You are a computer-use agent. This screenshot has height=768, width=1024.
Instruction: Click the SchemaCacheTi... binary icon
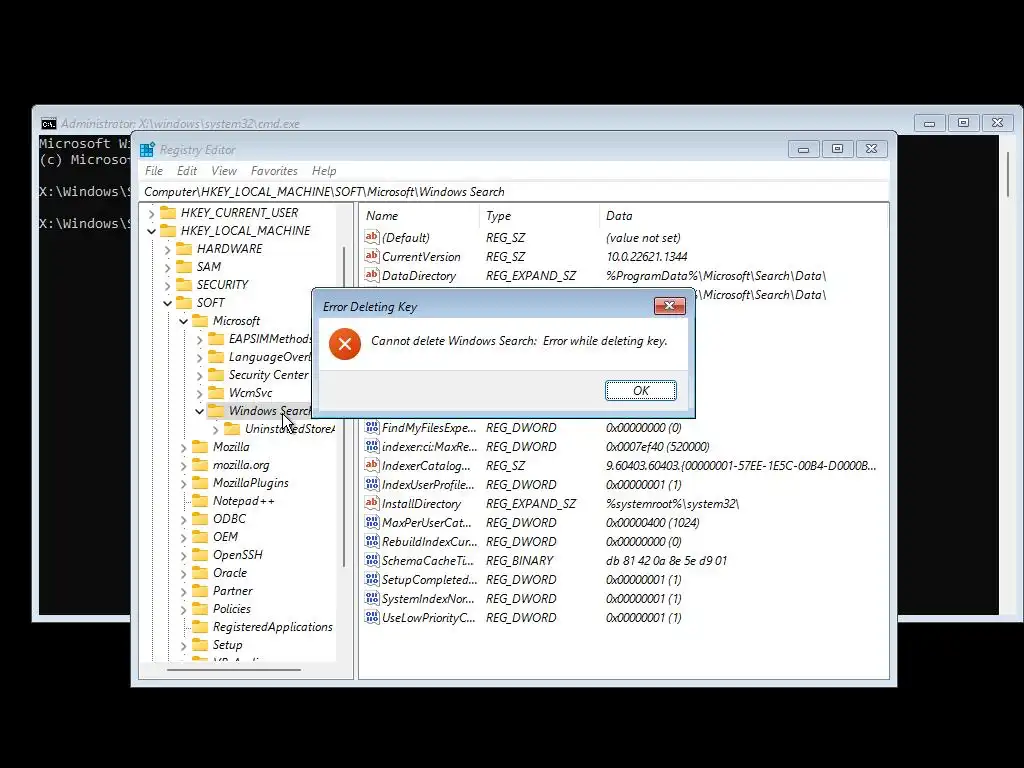[372, 560]
